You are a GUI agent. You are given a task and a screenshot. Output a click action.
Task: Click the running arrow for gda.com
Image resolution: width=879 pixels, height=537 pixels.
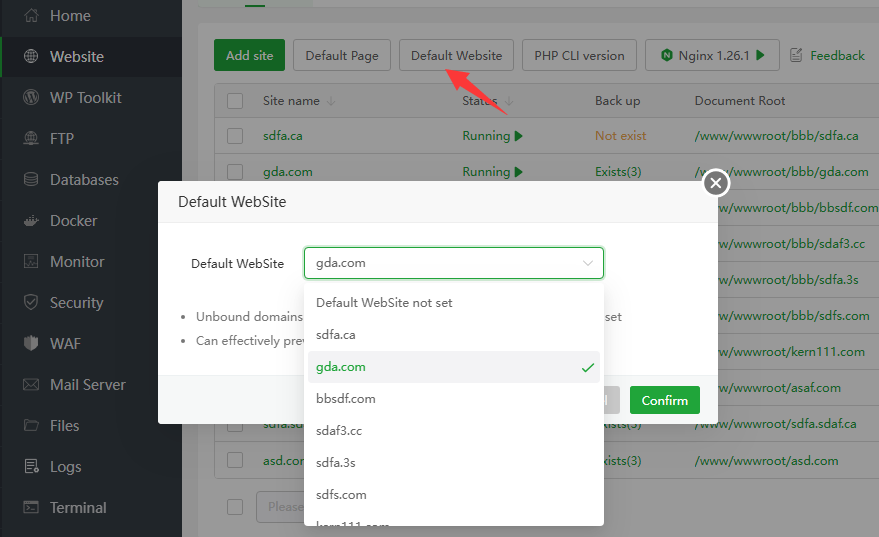[519, 172]
